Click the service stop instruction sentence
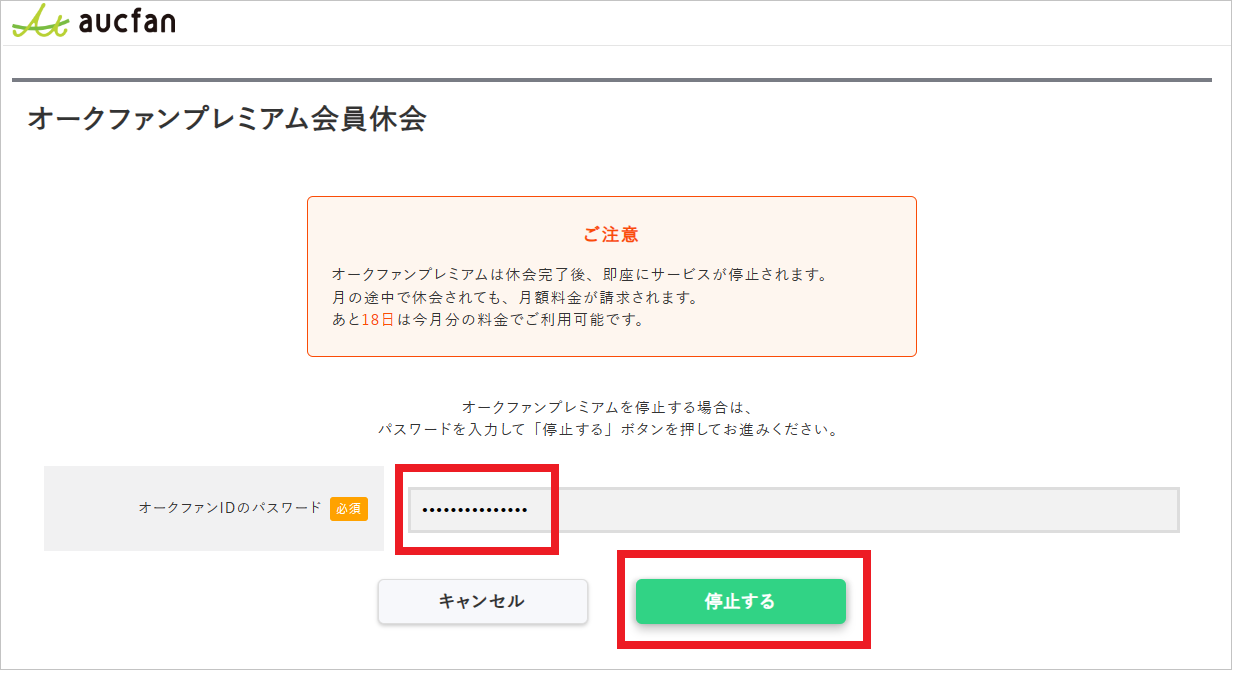The height and width of the screenshot is (676, 1237). coord(611,418)
